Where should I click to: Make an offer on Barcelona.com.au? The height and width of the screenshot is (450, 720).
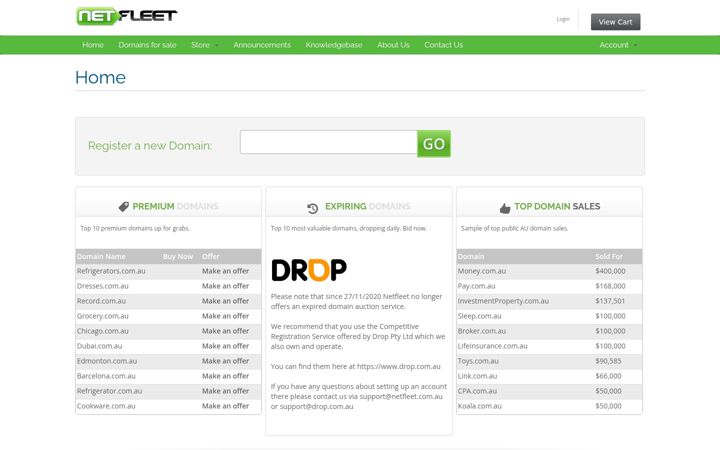[225, 376]
